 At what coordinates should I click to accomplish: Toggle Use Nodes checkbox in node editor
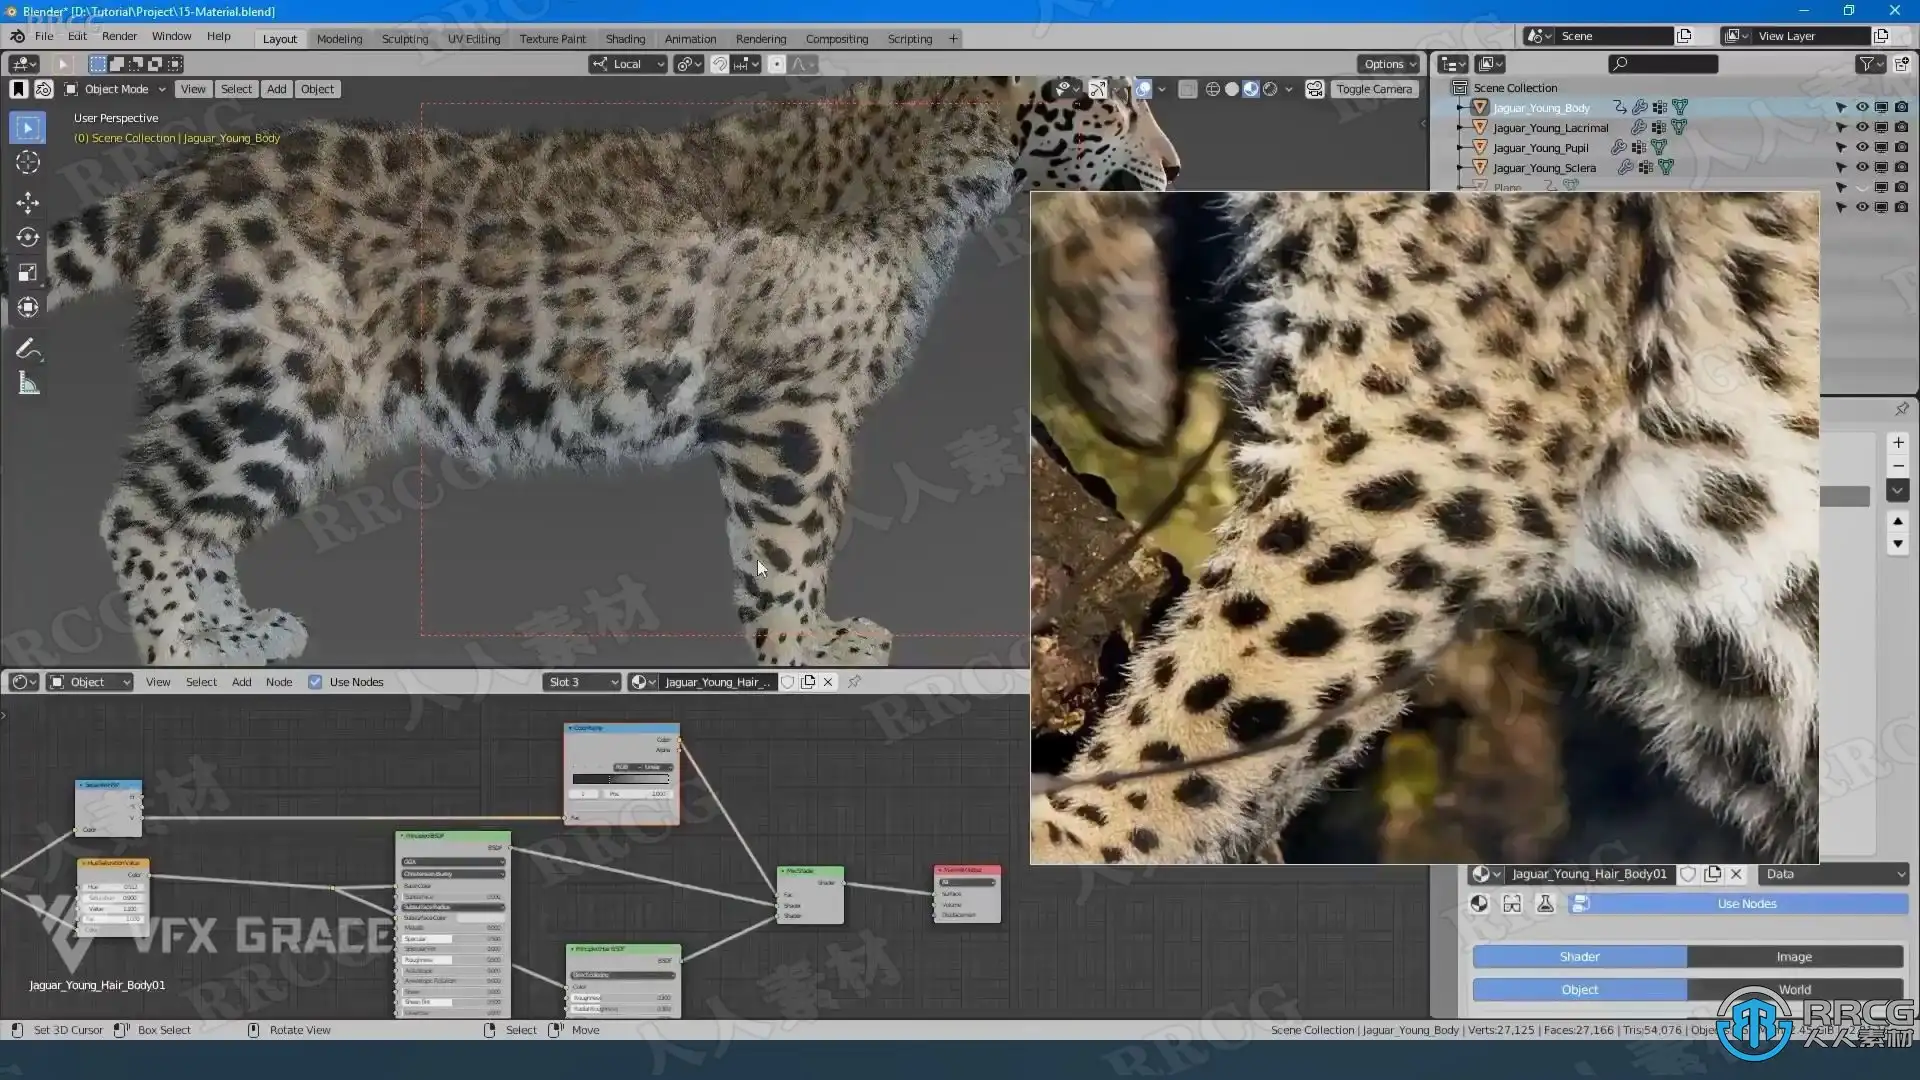pos(315,682)
